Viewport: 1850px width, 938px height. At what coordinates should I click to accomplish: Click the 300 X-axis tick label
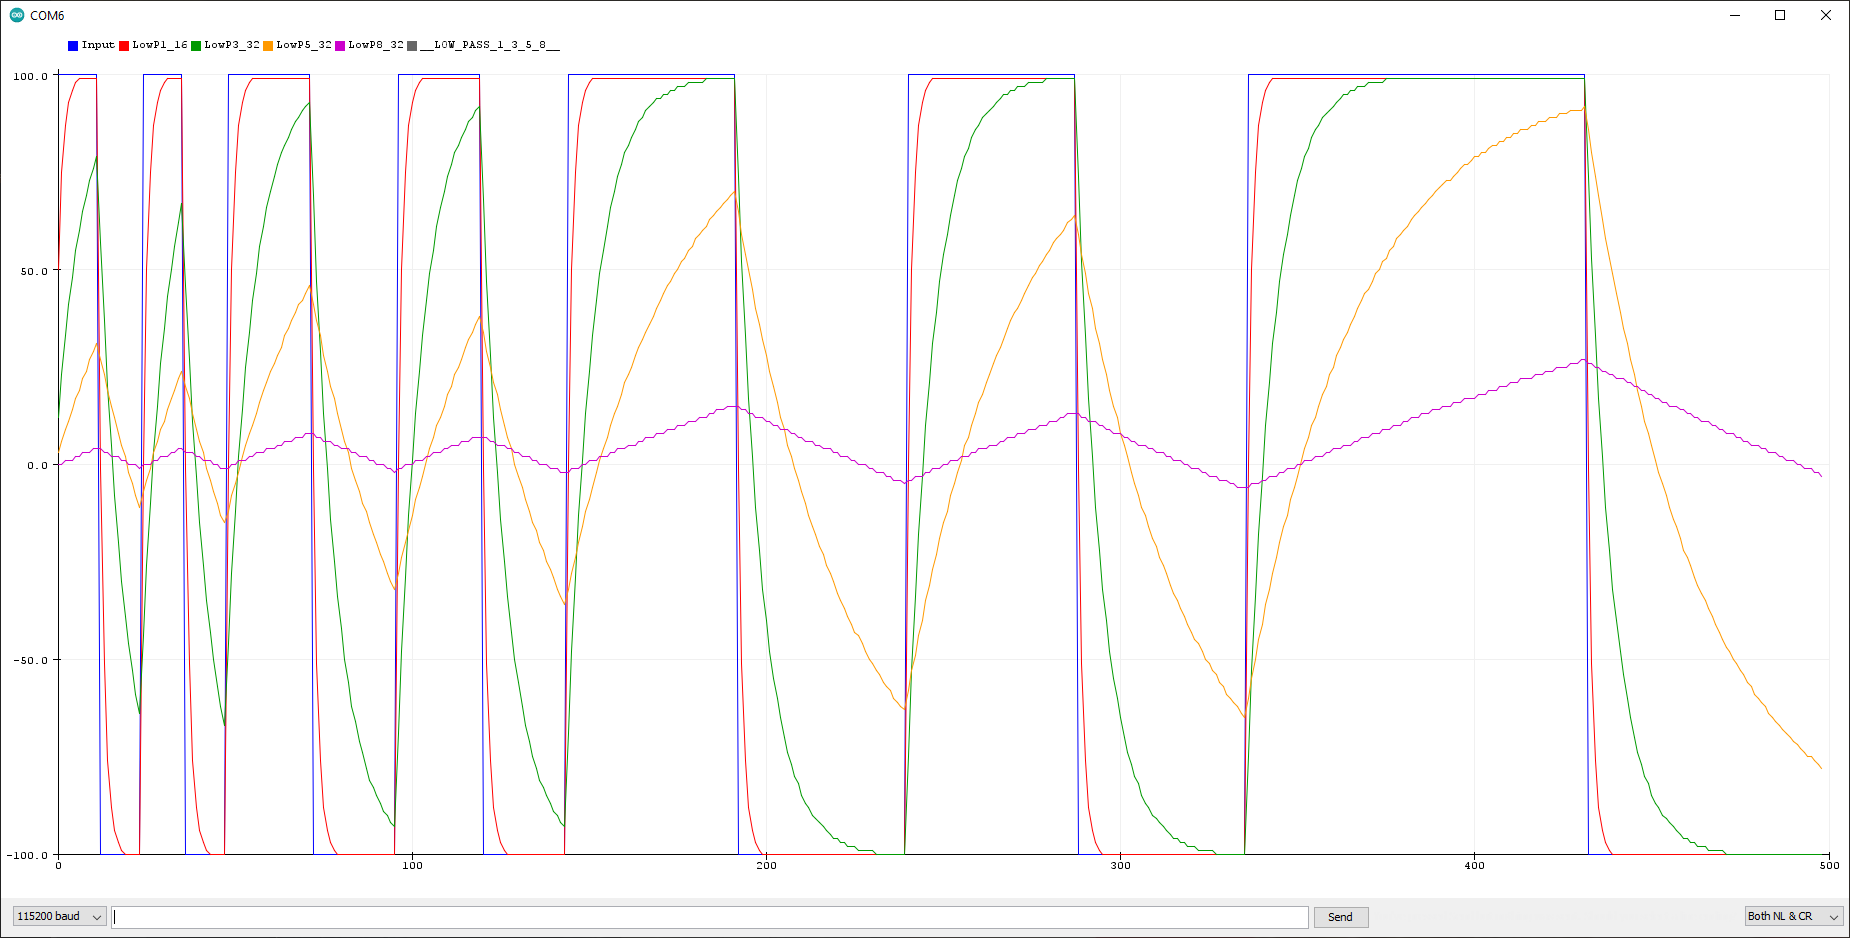pyautogui.click(x=1120, y=866)
